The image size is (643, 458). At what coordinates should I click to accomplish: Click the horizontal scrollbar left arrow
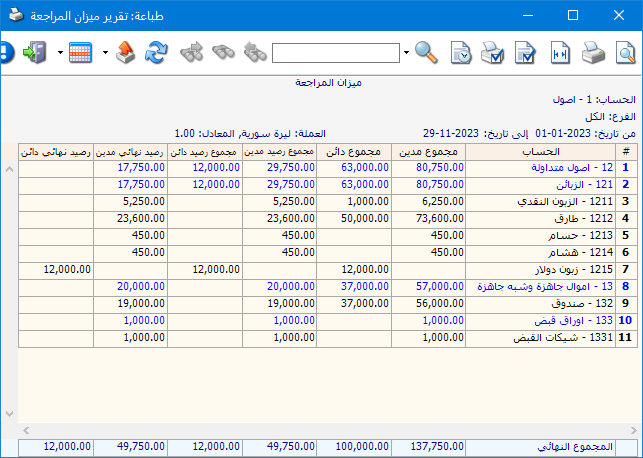(x=26, y=430)
